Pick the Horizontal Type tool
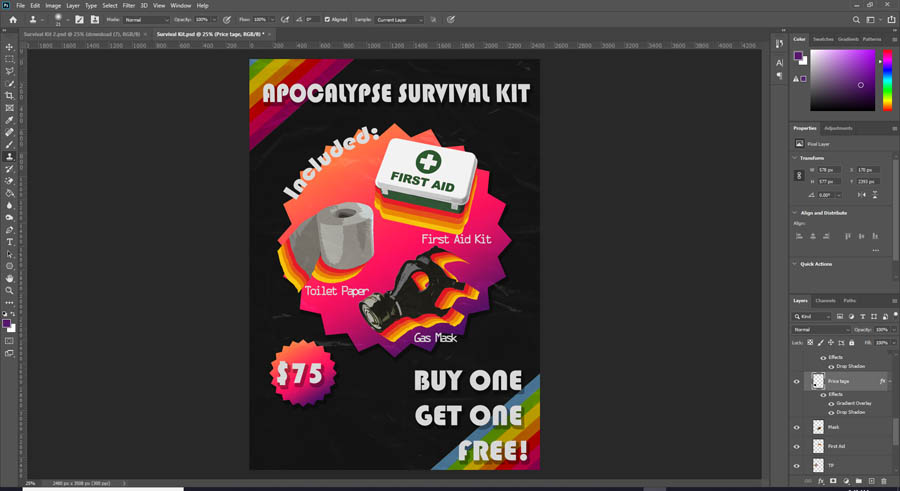Screen dimensions: 900x491 (10, 242)
